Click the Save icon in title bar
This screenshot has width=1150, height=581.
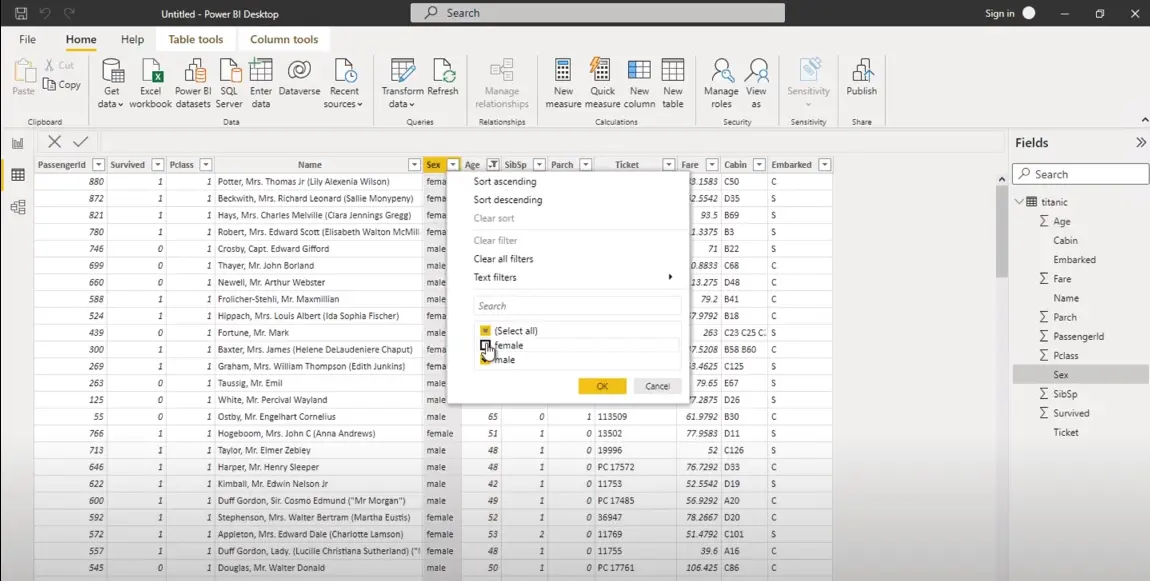[x=21, y=13]
